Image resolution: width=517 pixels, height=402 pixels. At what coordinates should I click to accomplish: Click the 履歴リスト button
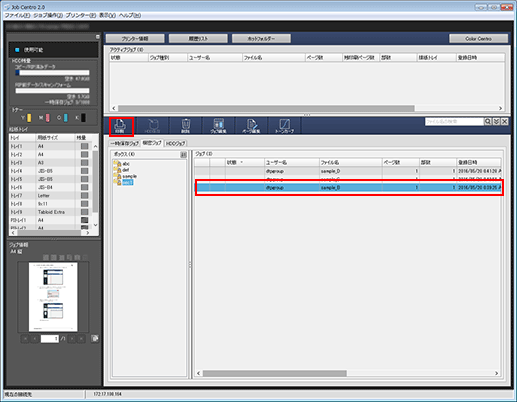[x=198, y=39]
